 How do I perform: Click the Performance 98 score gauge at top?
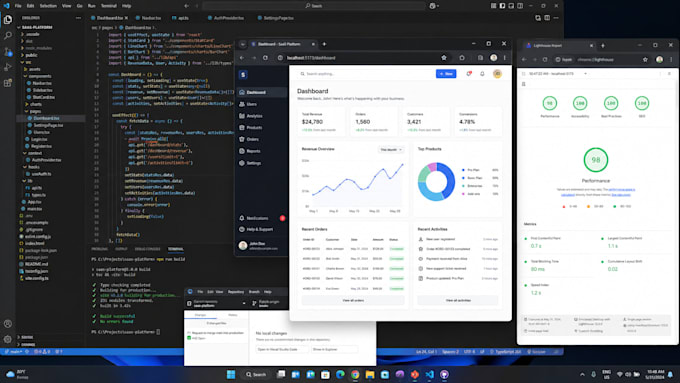549,103
